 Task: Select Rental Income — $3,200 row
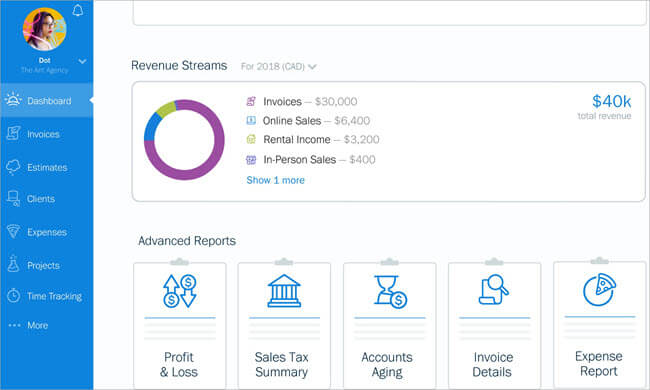point(313,140)
